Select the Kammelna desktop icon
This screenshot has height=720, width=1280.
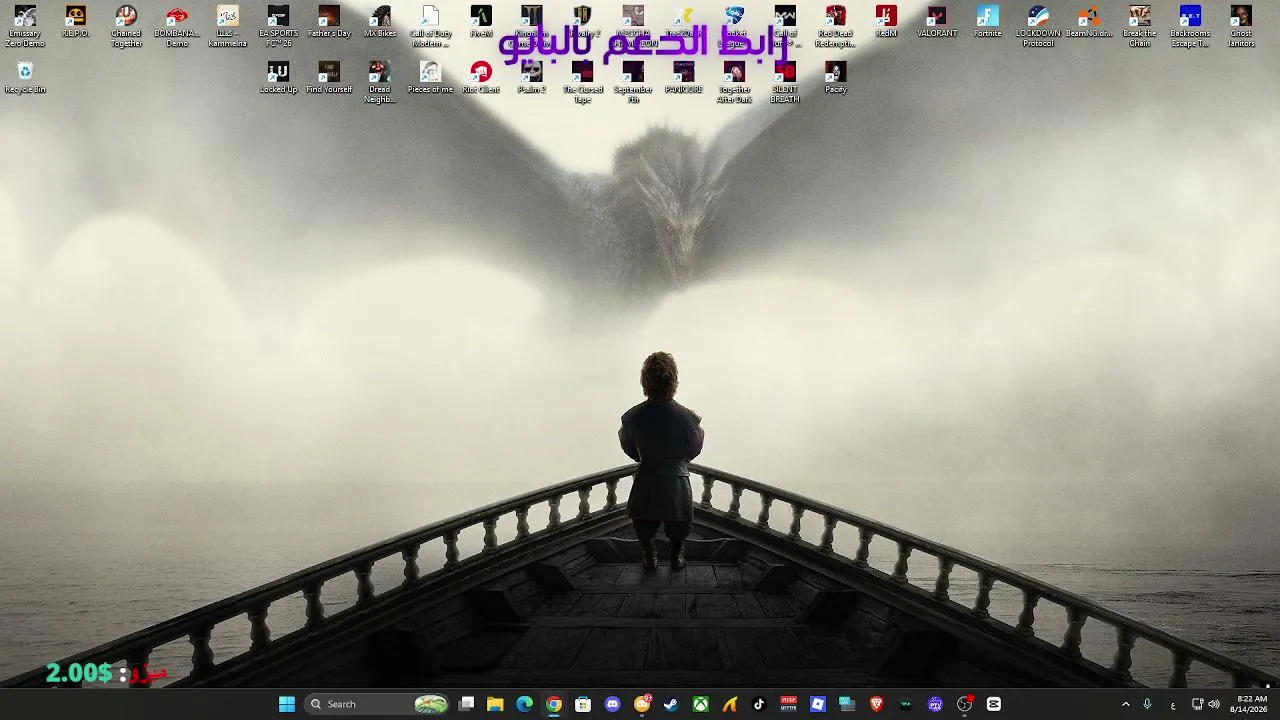click(x=228, y=27)
